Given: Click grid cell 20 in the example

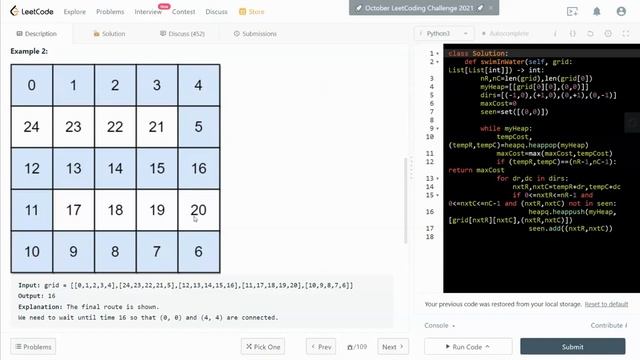Looking at the screenshot, I should (x=199, y=210).
